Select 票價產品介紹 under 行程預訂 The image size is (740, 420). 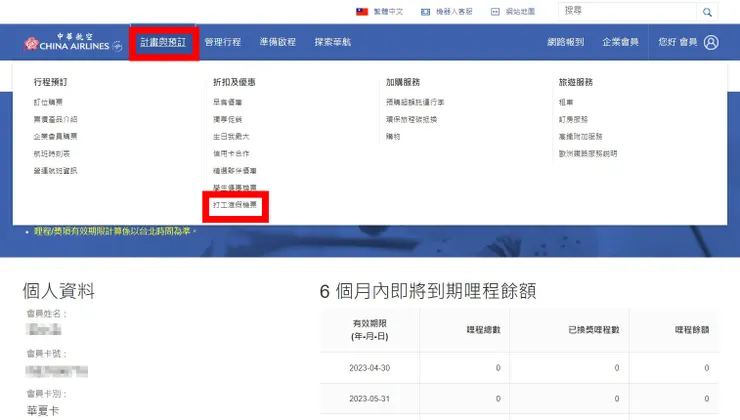click(x=55, y=119)
